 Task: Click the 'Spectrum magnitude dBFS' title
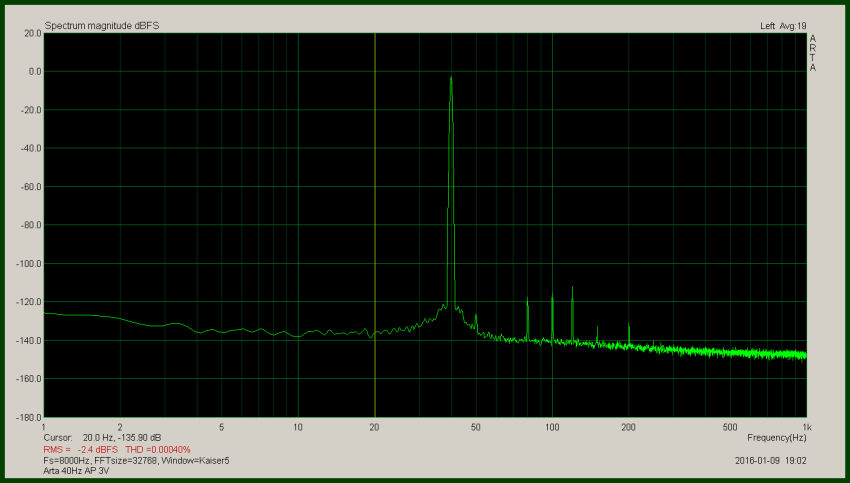click(x=102, y=25)
